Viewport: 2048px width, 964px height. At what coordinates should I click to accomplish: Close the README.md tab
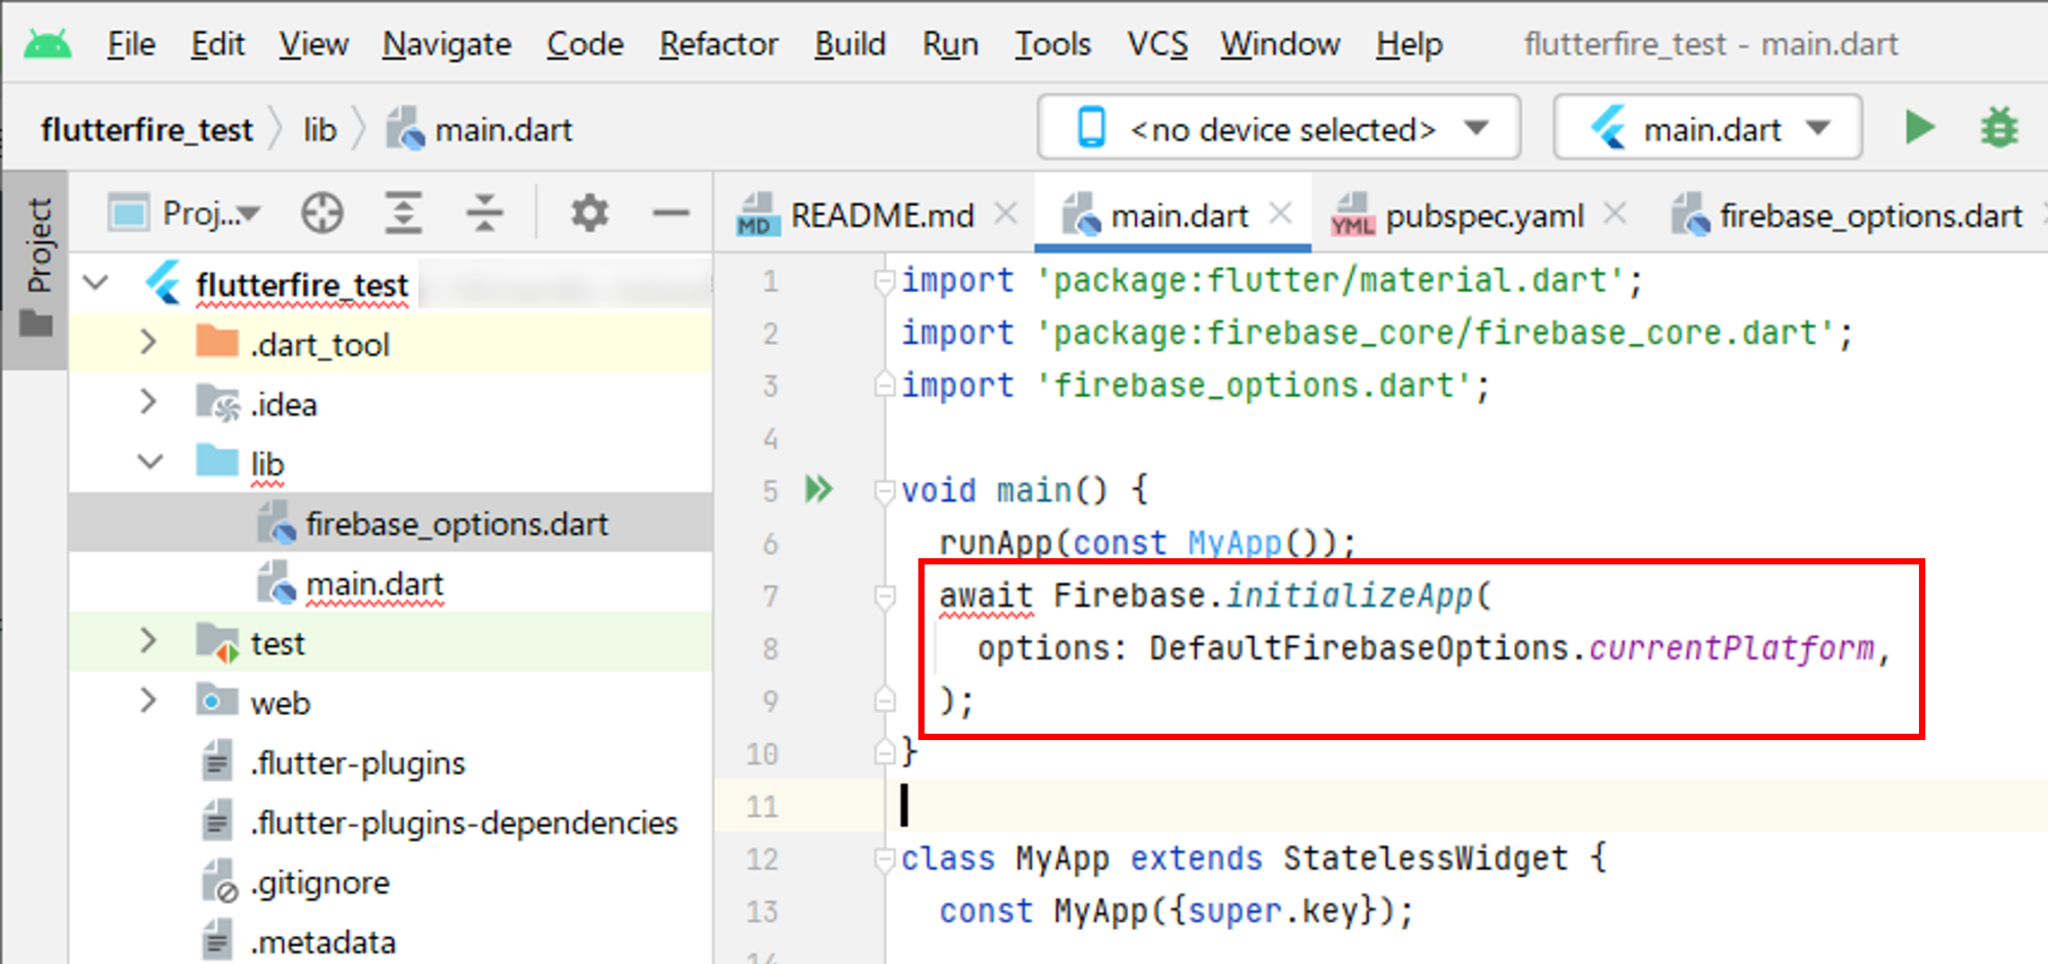pyautogui.click(x=1006, y=213)
